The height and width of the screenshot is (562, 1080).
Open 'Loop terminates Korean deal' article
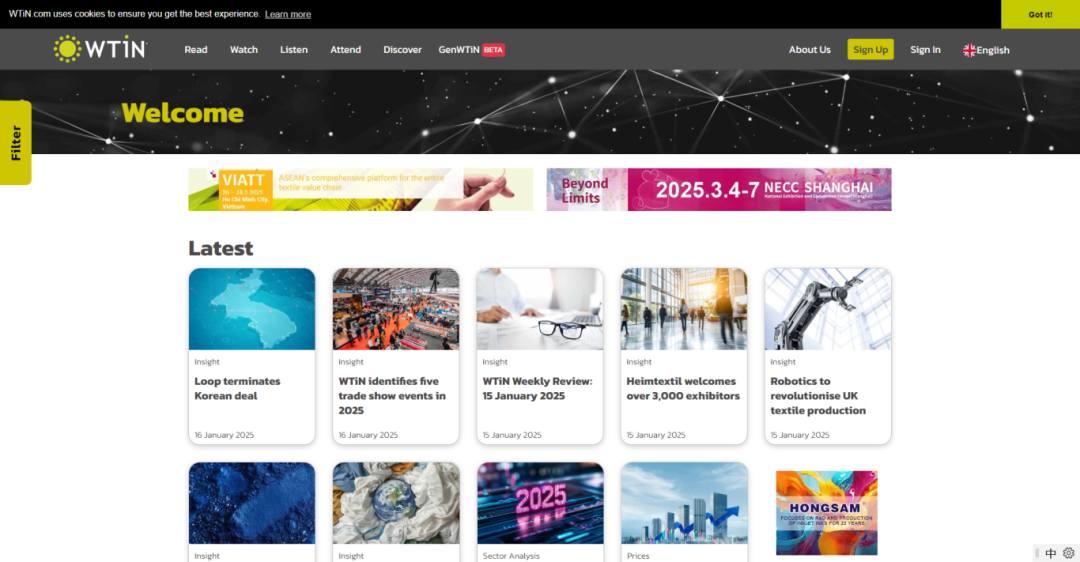click(237, 388)
